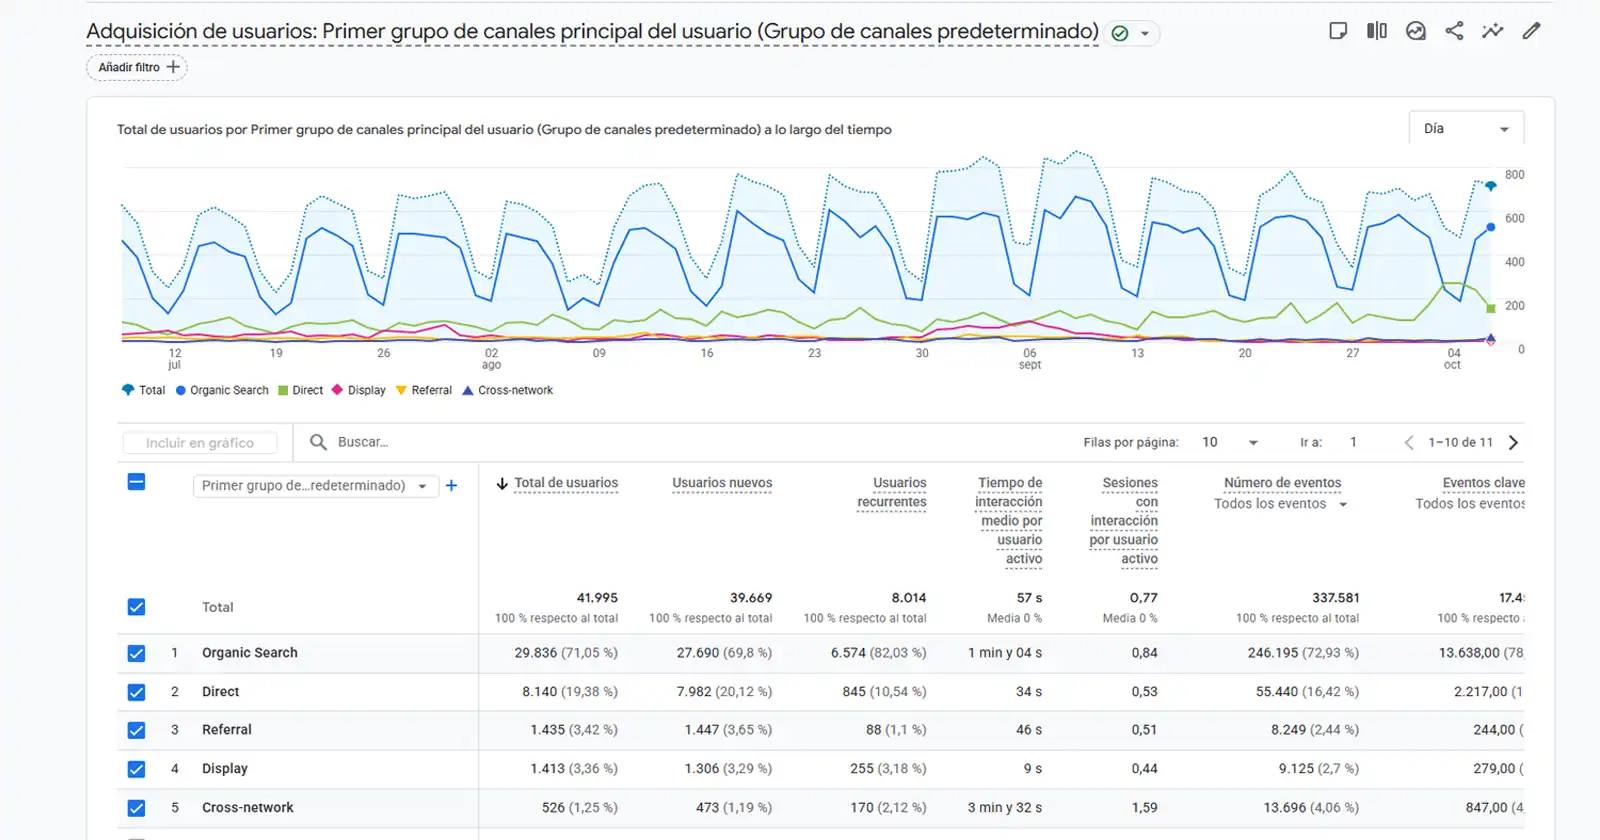
Task: Click the sort arrow on Total de usuarios
Action: tap(502, 483)
